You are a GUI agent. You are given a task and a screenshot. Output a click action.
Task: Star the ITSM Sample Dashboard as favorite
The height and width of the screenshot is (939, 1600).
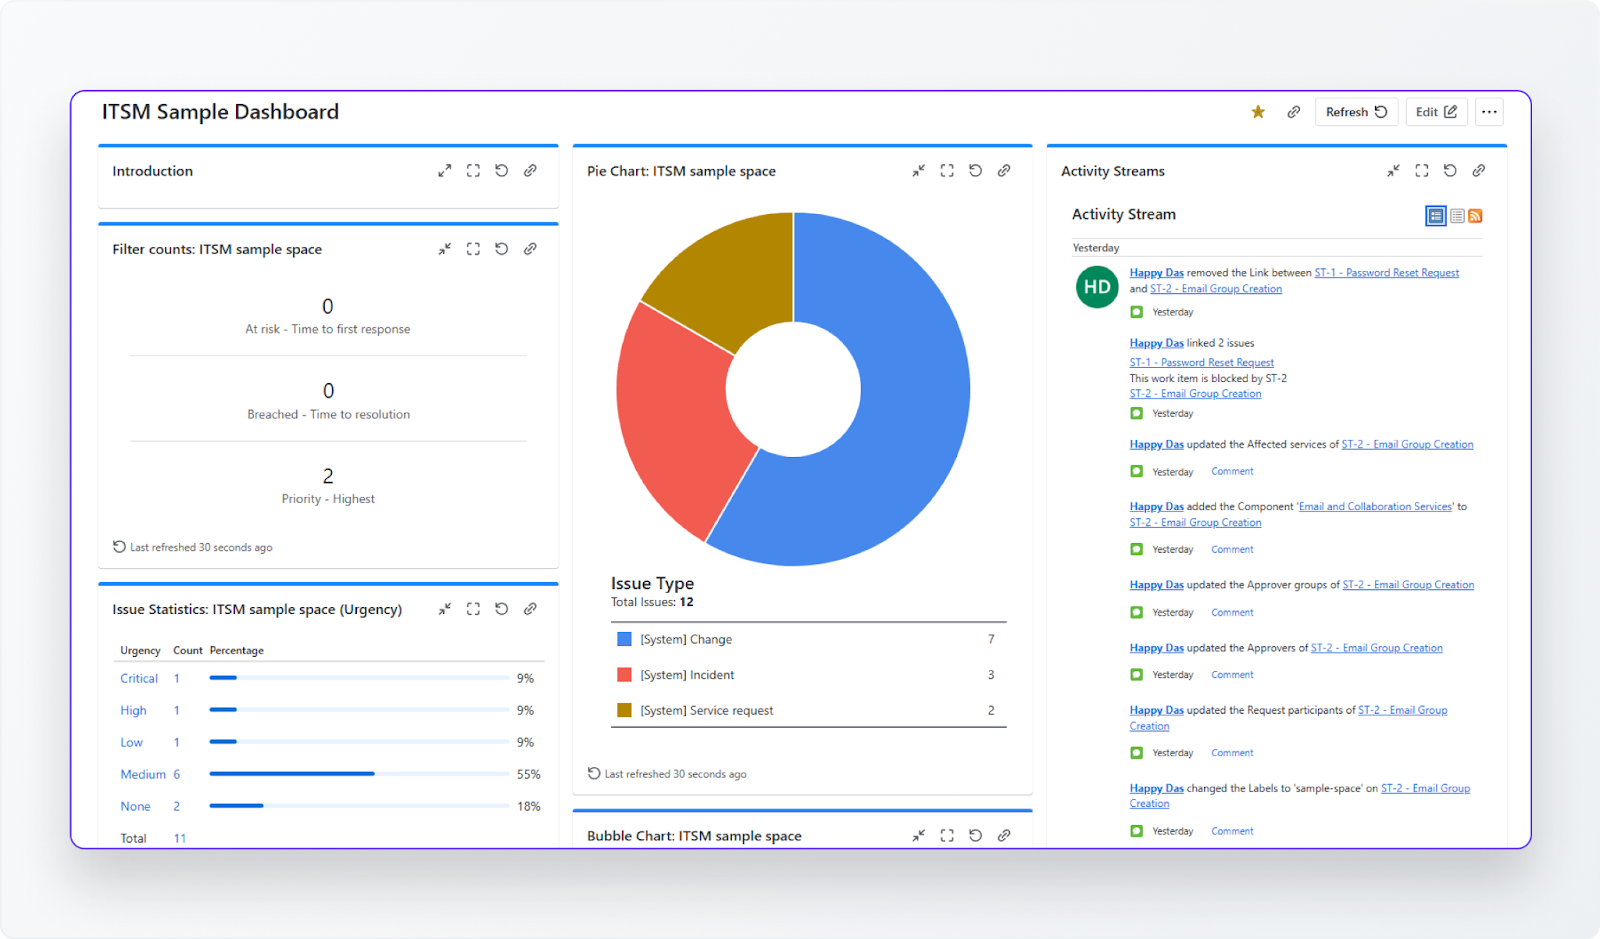pos(1257,111)
